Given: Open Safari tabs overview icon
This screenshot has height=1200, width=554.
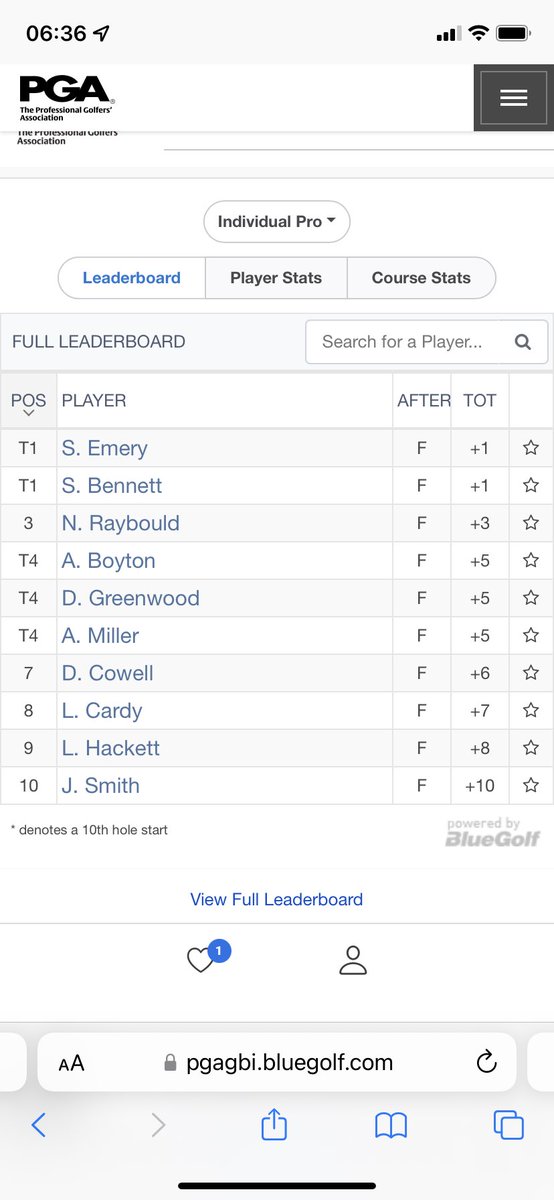Looking at the screenshot, I should (509, 1125).
